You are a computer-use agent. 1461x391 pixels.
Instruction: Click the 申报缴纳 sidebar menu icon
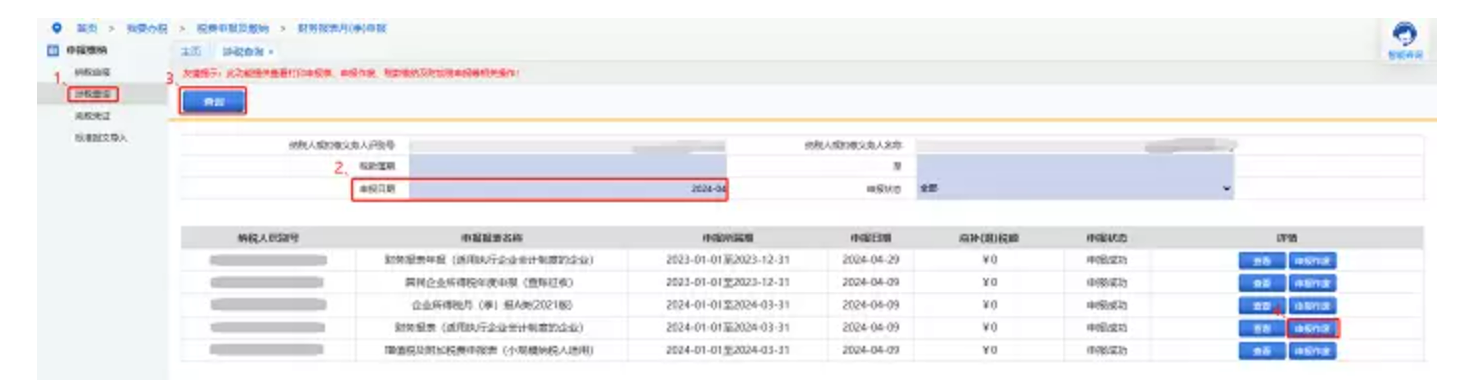54,50
